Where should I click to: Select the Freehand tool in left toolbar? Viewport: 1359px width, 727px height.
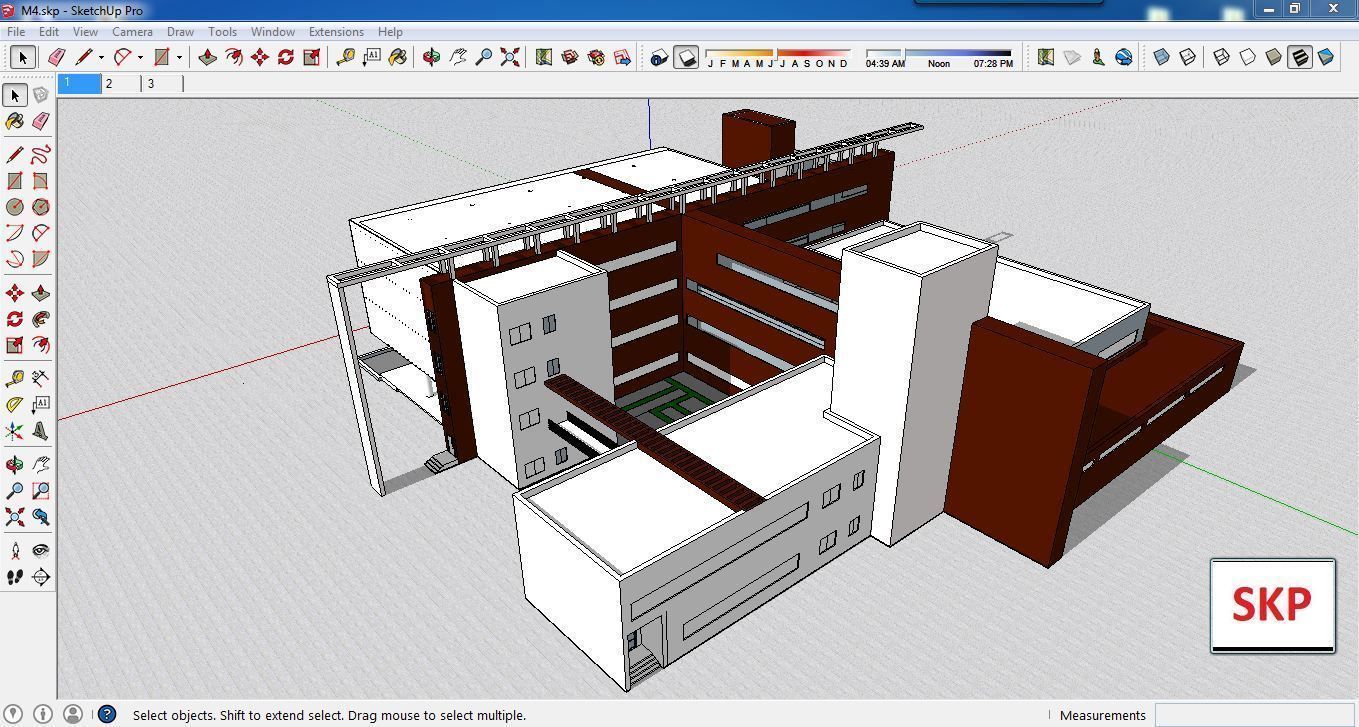[40, 155]
